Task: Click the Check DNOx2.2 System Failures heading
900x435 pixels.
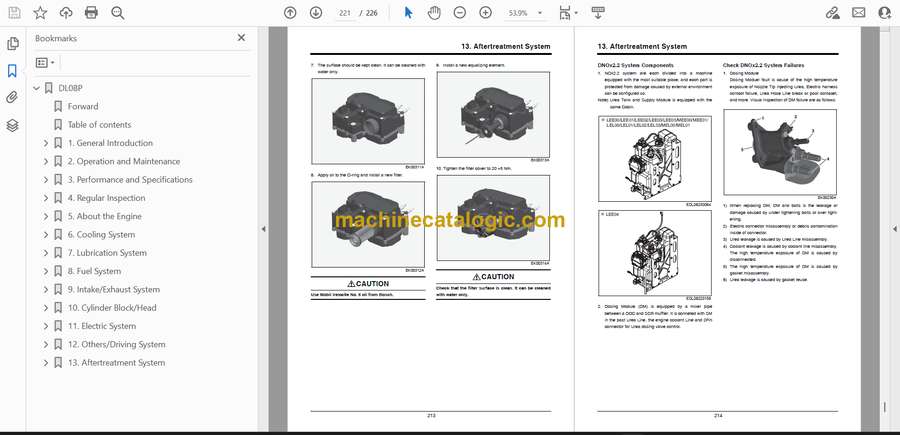Action: [x=763, y=65]
